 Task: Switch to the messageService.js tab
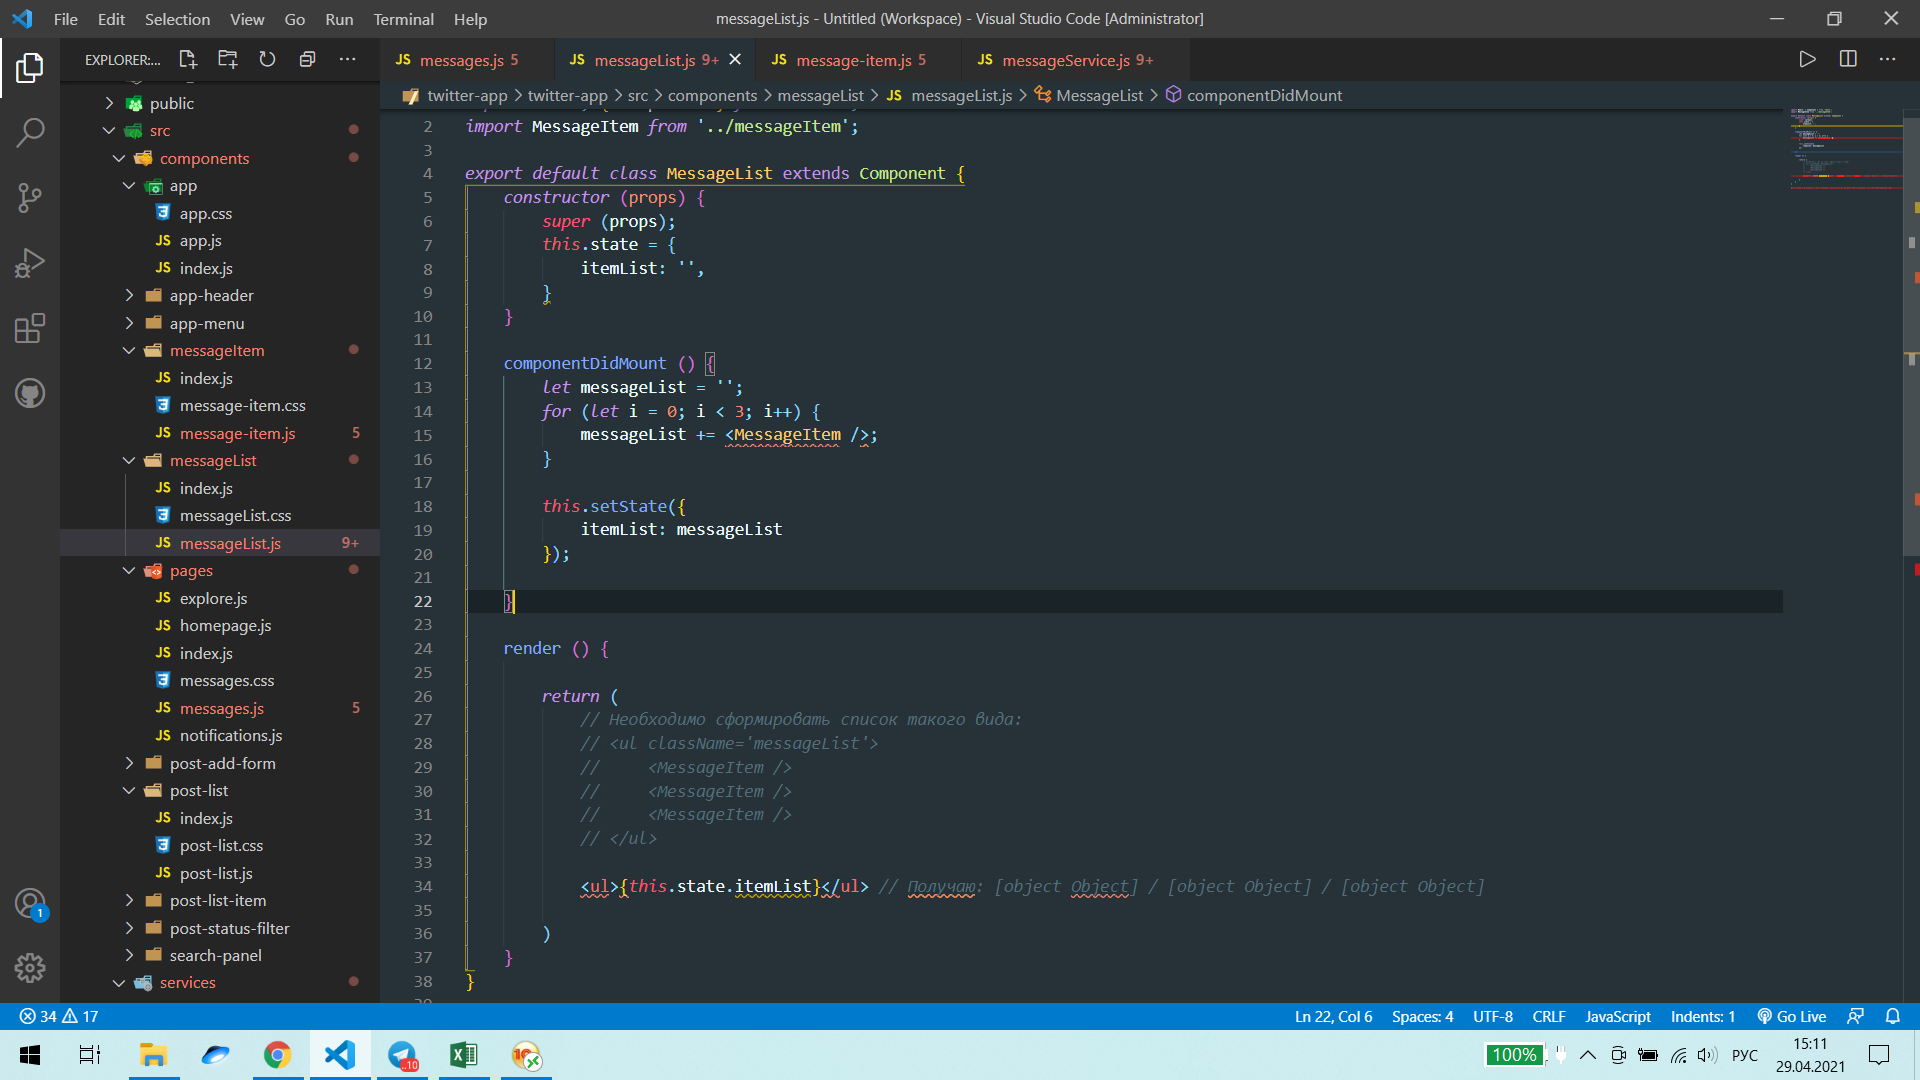[x=1066, y=60]
